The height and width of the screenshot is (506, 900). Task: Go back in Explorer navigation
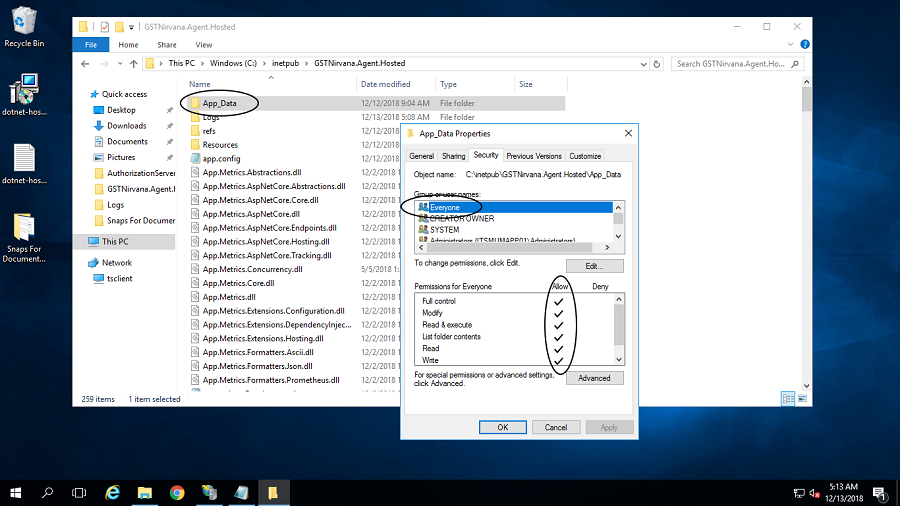[x=85, y=64]
